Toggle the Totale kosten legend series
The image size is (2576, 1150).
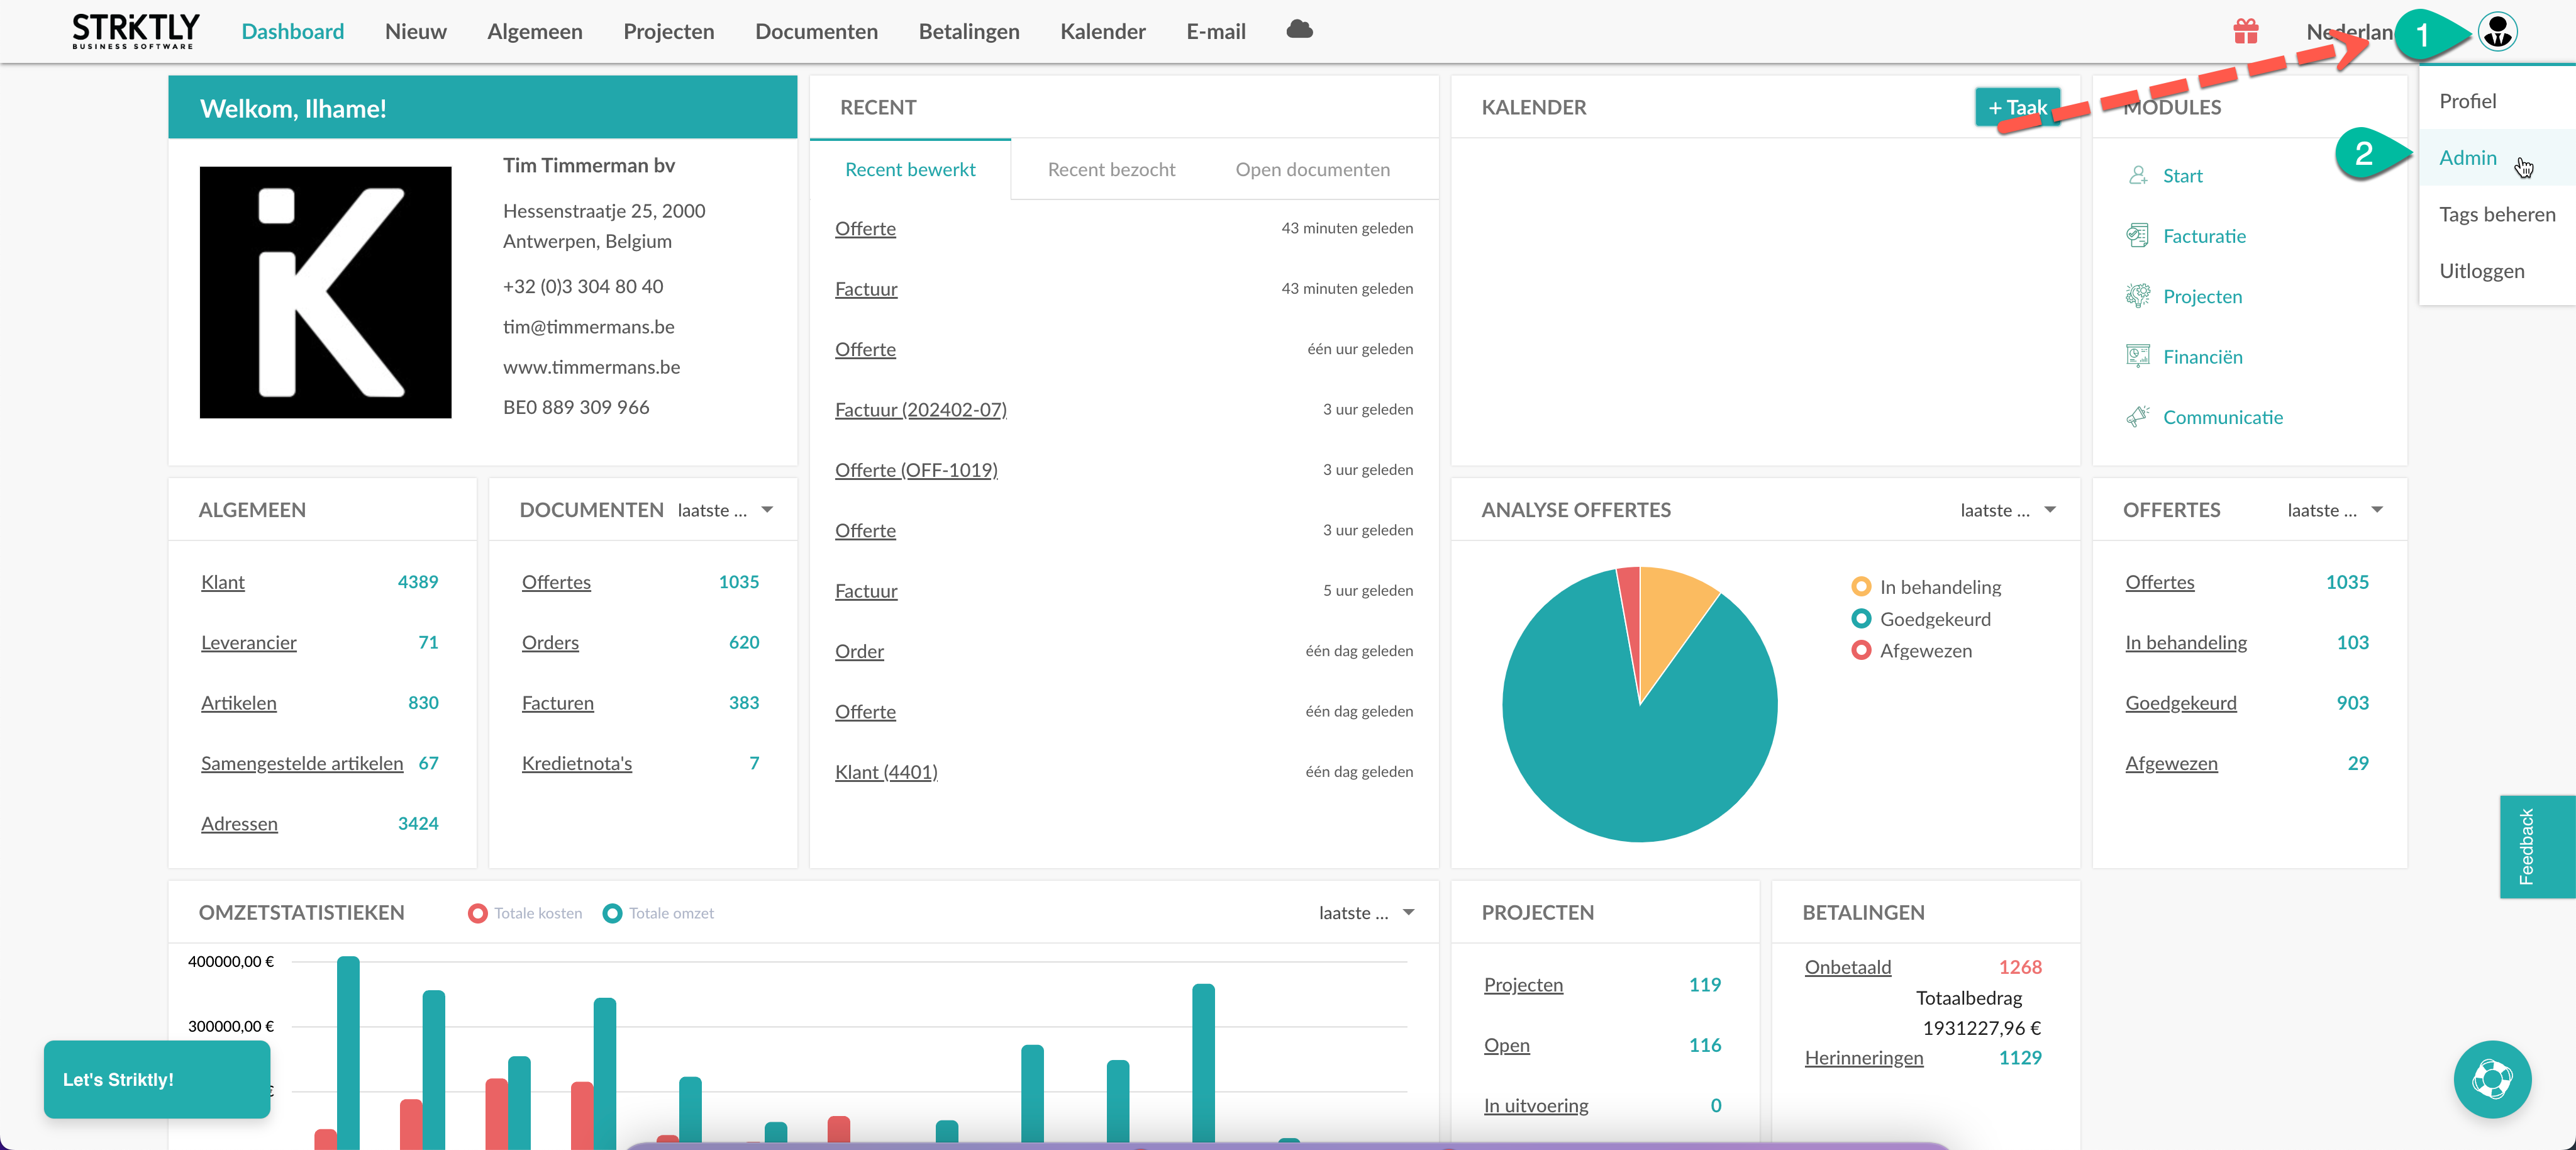click(525, 913)
